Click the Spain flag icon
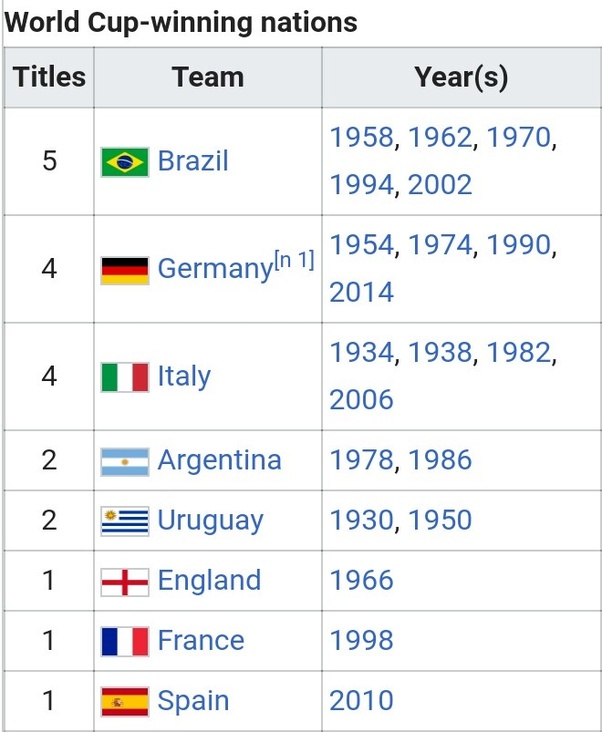 tap(125, 701)
